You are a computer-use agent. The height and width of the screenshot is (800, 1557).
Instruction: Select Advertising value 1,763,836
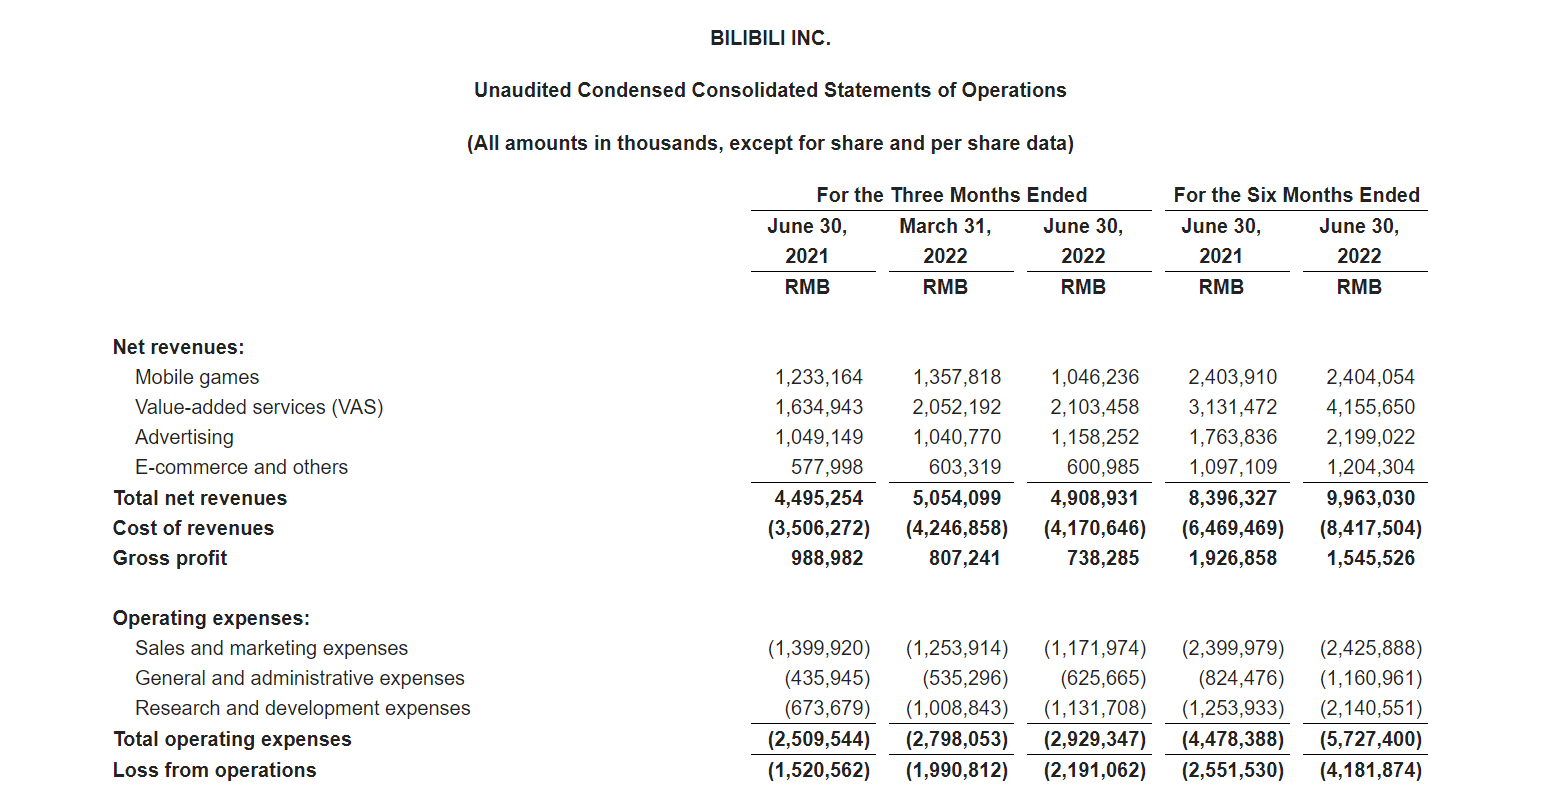pos(1233,437)
